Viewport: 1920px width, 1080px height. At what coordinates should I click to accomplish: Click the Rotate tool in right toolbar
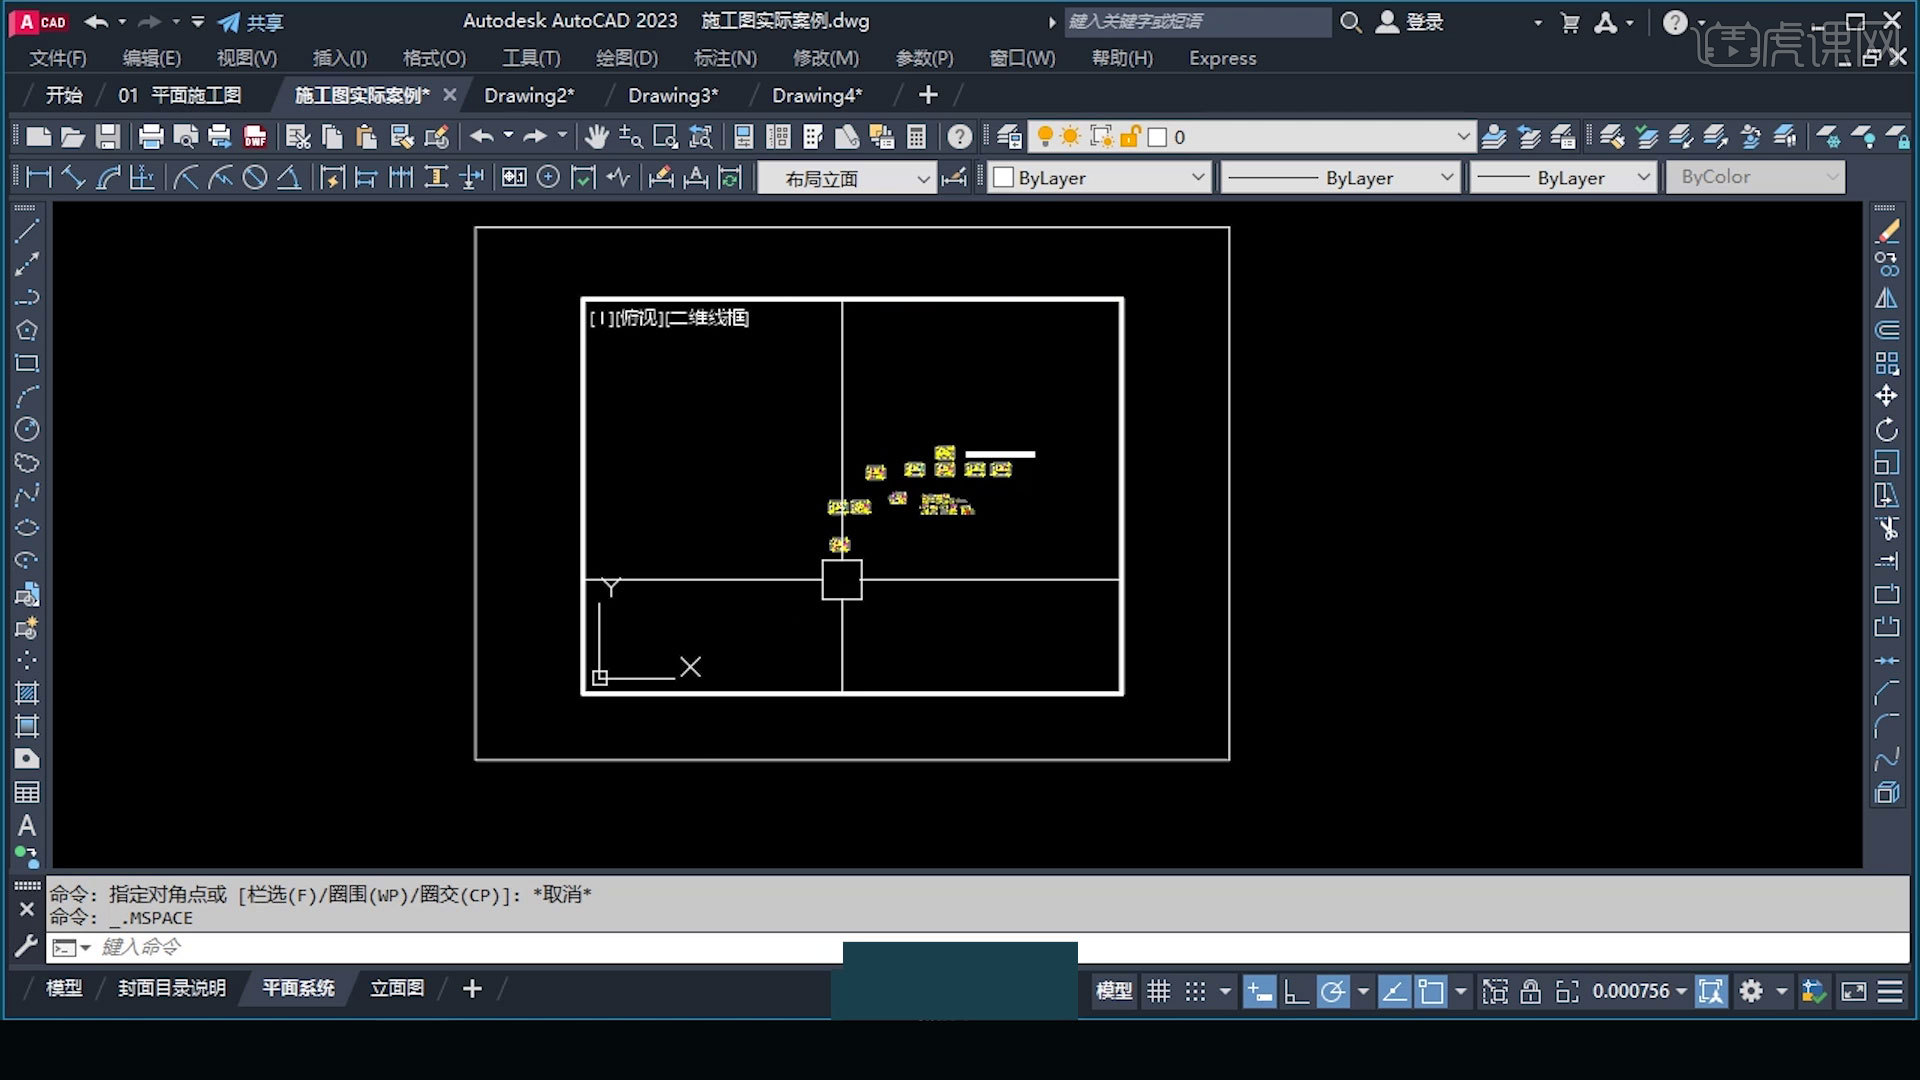pyautogui.click(x=1886, y=430)
